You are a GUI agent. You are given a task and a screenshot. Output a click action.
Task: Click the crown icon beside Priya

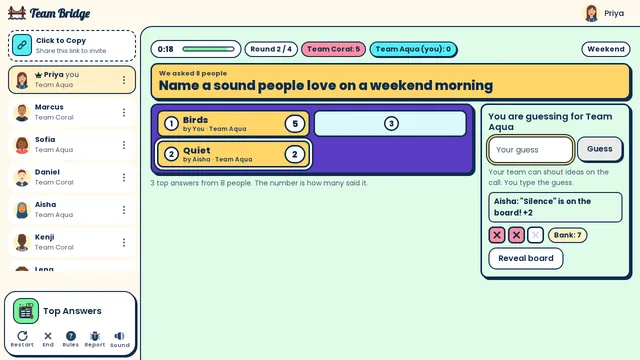(x=38, y=75)
